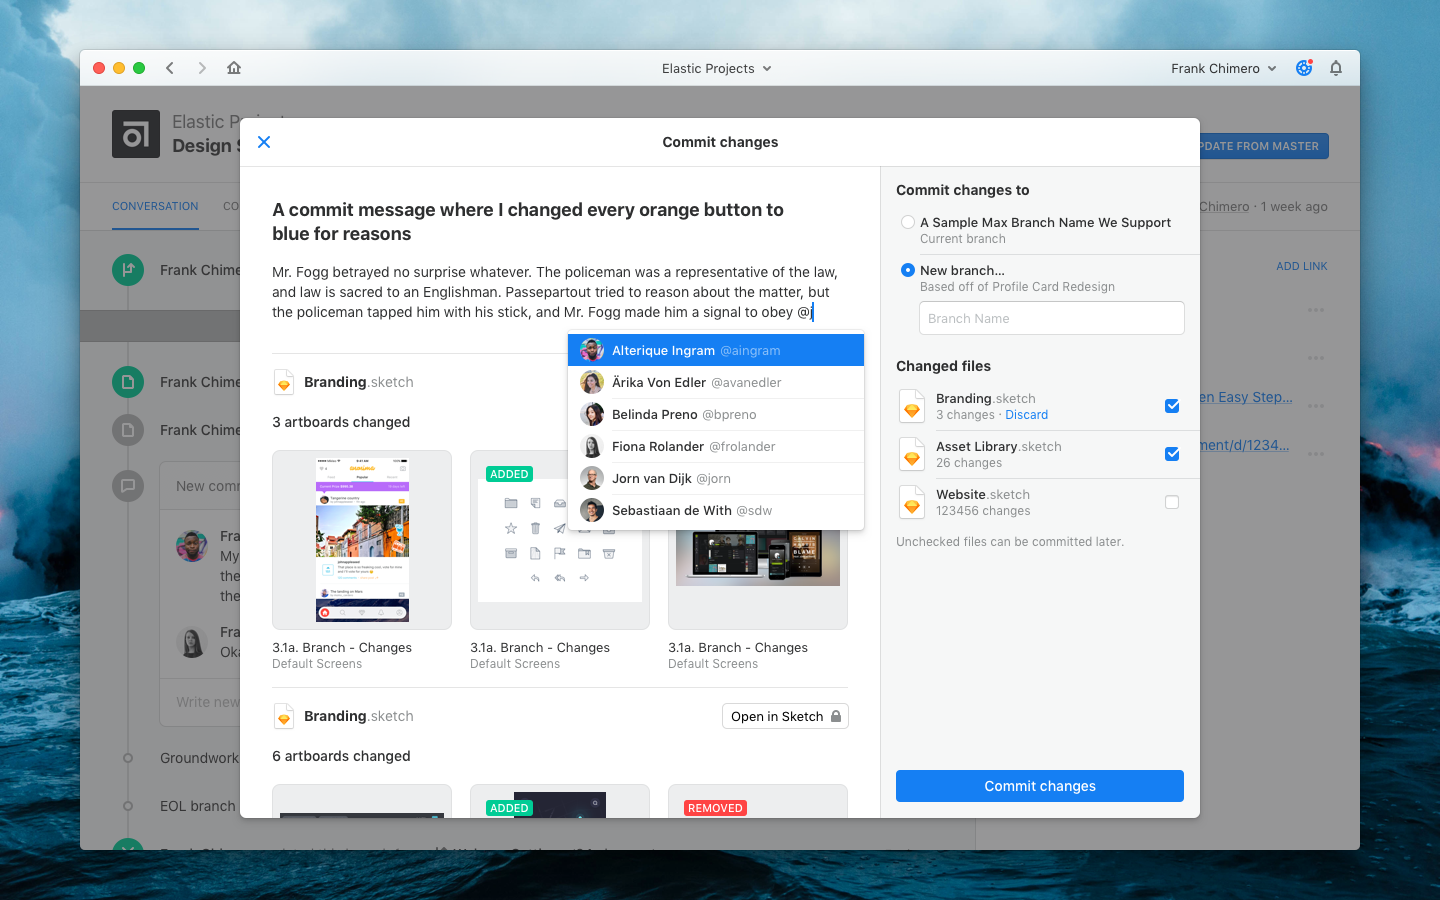The image size is (1440, 900).
Task: Mention Fiona Rolander from suggestions
Action: (x=716, y=446)
